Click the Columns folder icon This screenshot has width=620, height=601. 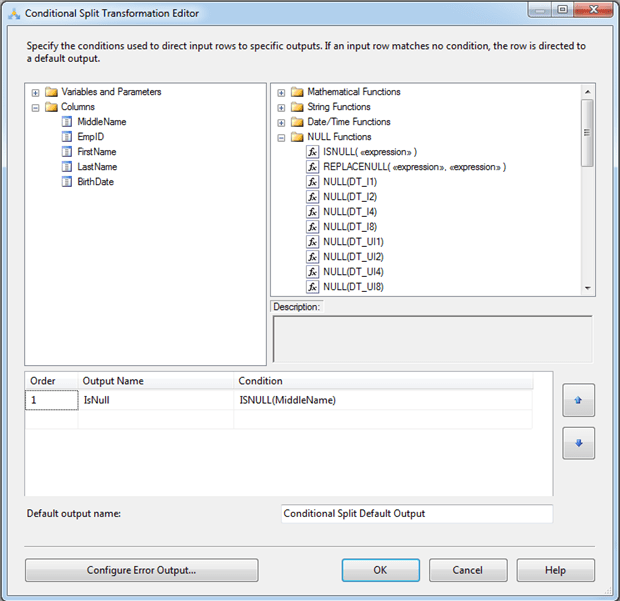(x=51, y=107)
